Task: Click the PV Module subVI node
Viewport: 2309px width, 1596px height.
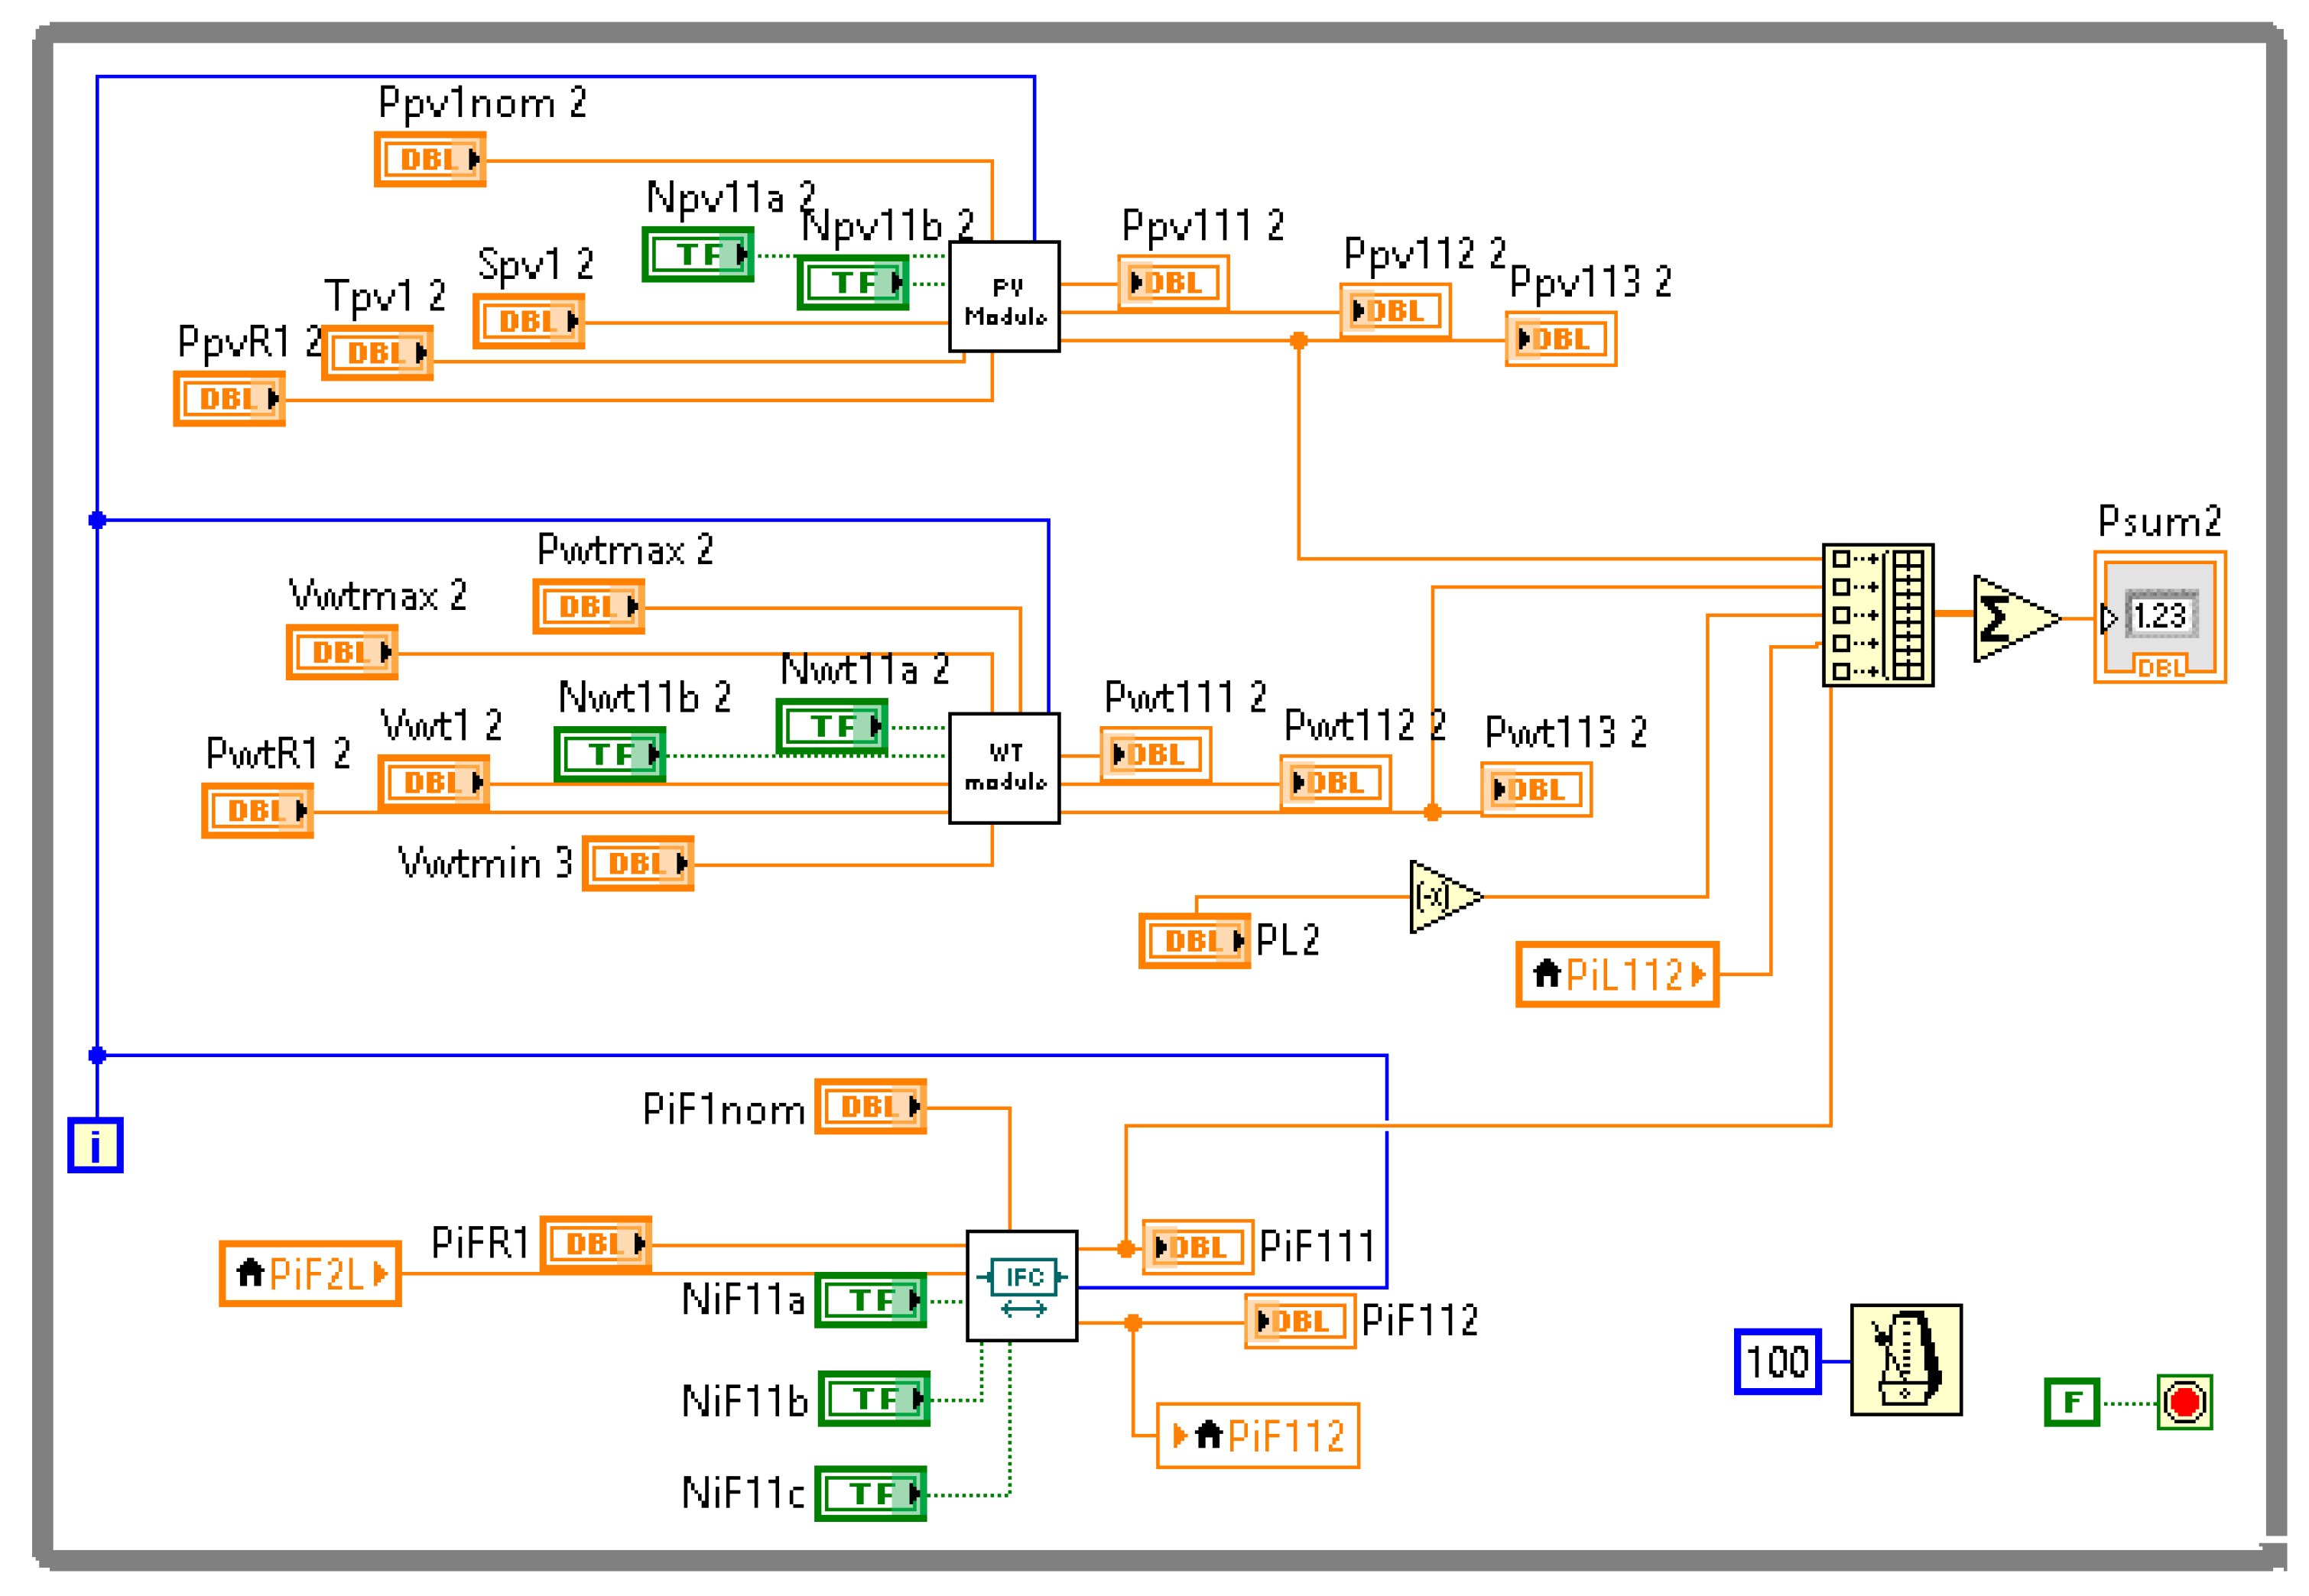Action: click(x=1003, y=296)
